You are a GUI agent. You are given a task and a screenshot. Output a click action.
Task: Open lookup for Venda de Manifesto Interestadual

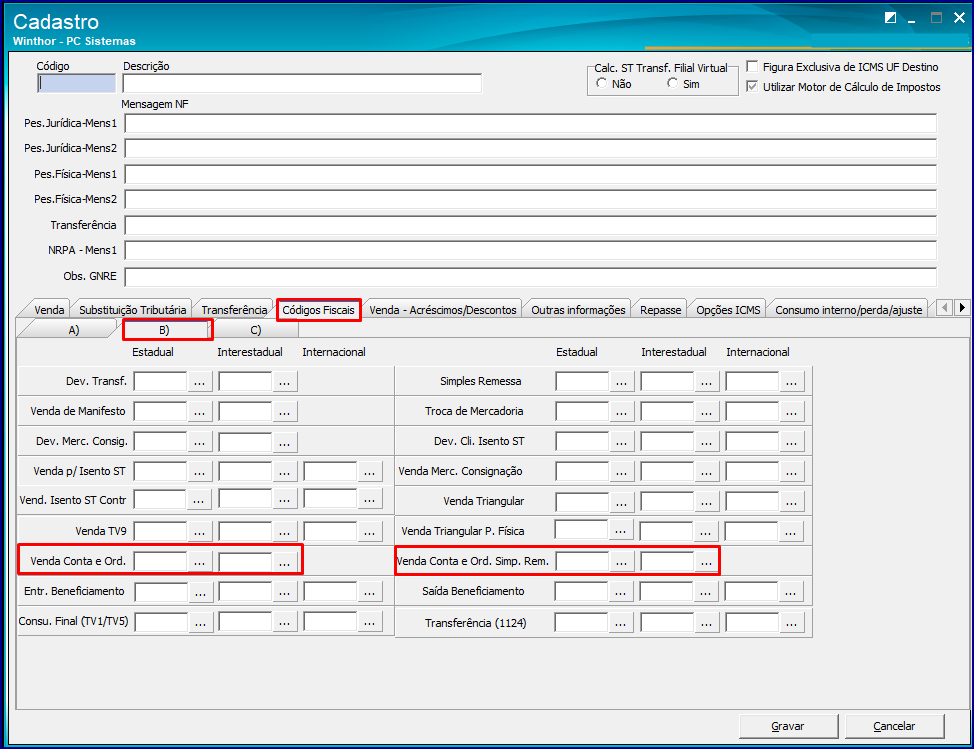[x=284, y=412]
